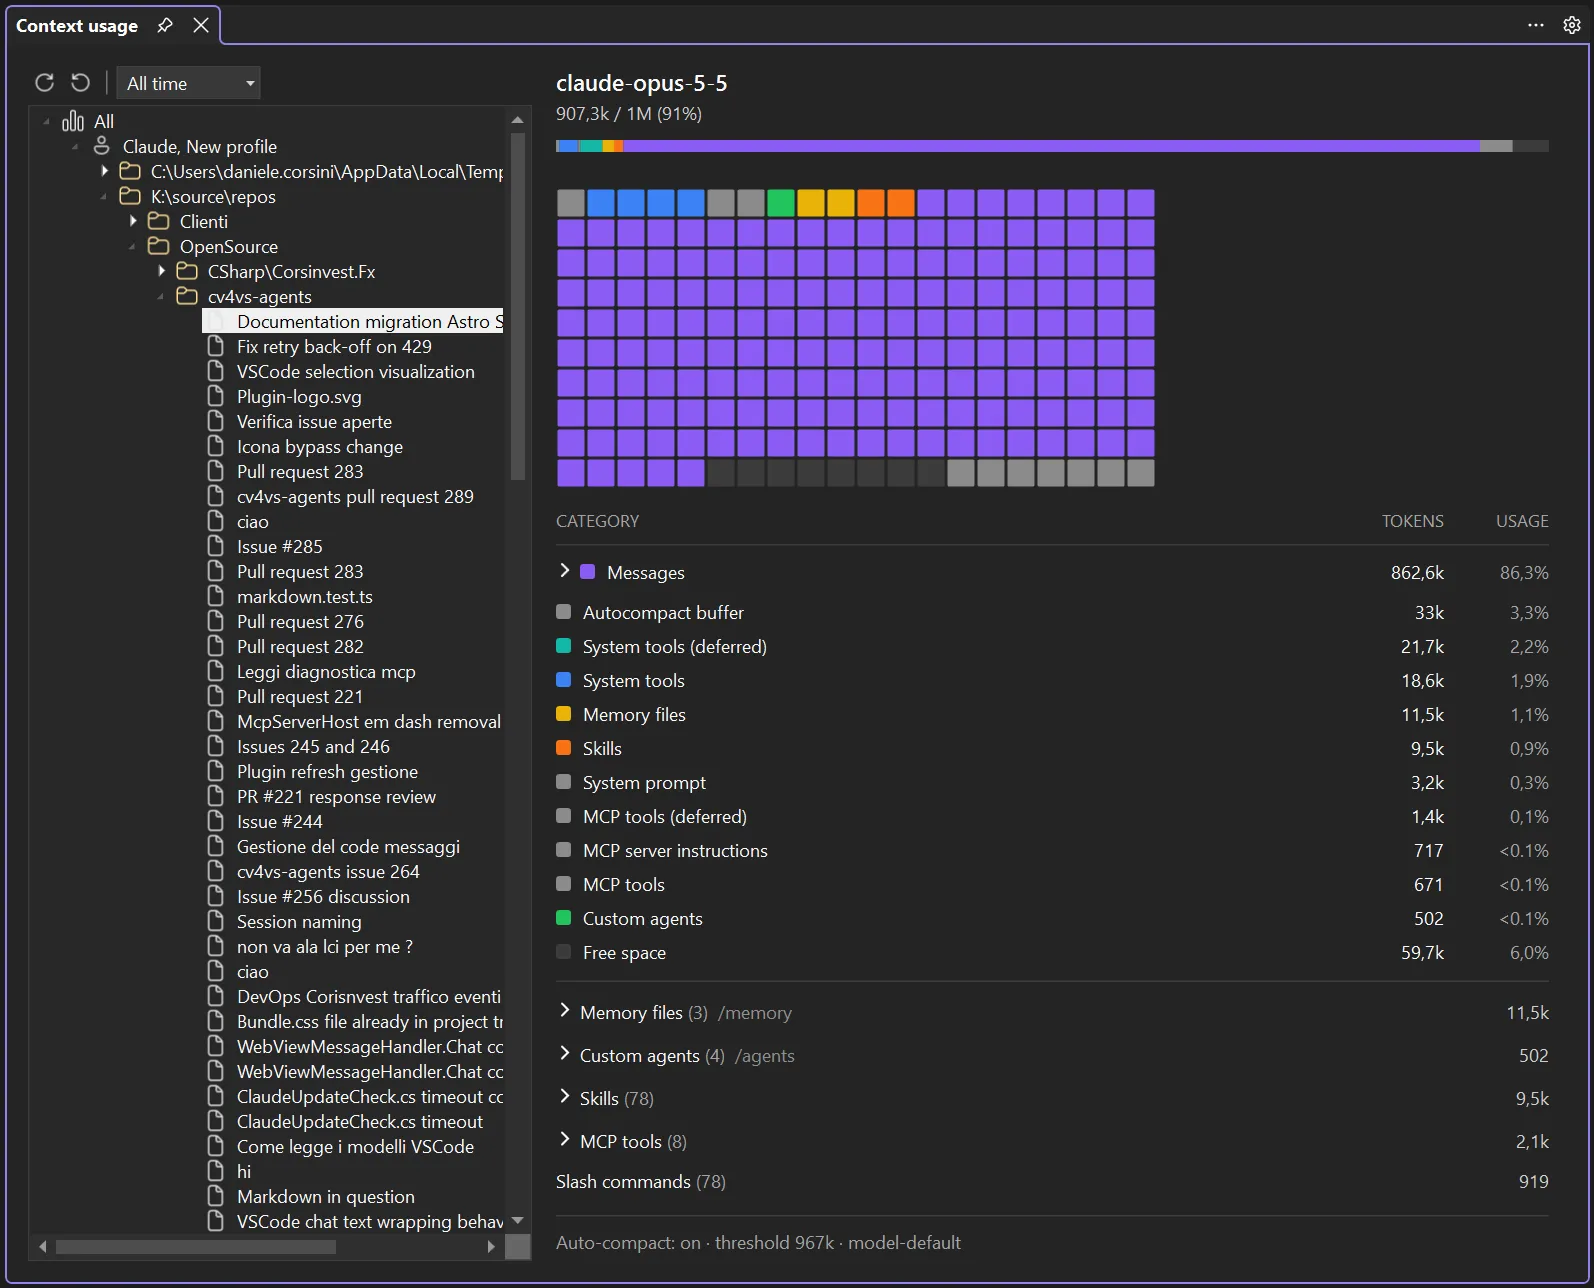
Task: Close the Context usage tab
Action: point(201,25)
